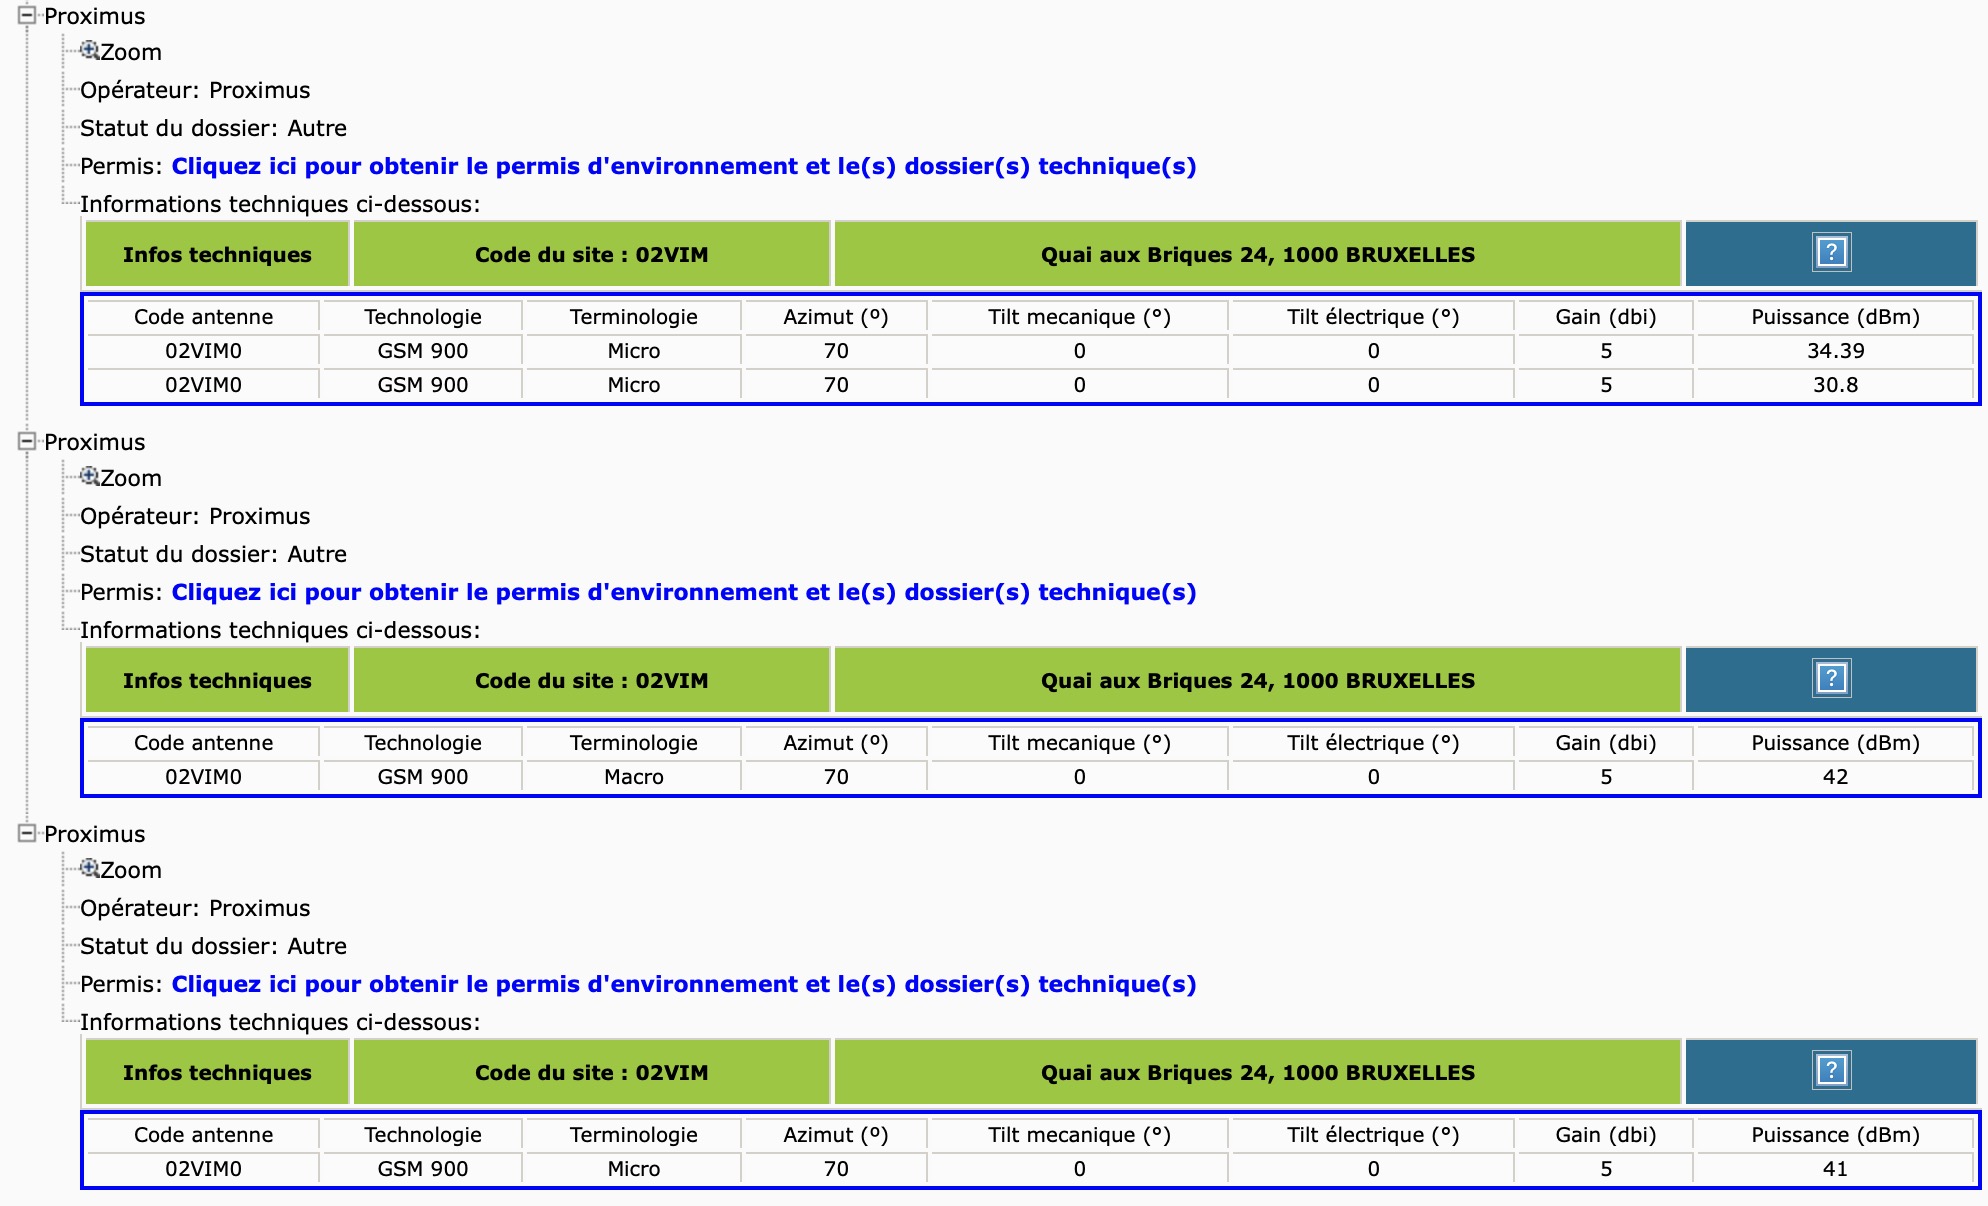This screenshot has width=1988, height=1206.
Task: Click Quai aux Briques address in third table
Action: (1258, 1072)
